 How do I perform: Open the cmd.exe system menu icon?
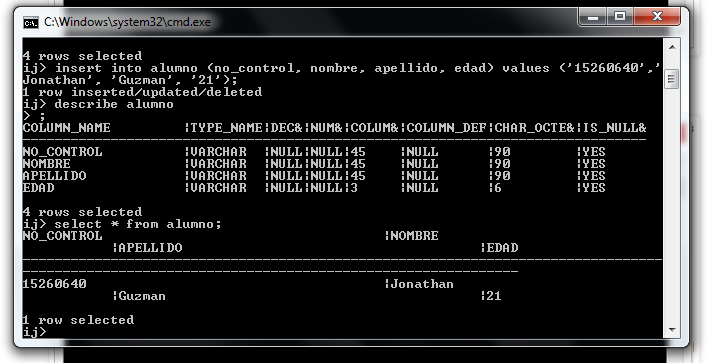pos(31,22)
